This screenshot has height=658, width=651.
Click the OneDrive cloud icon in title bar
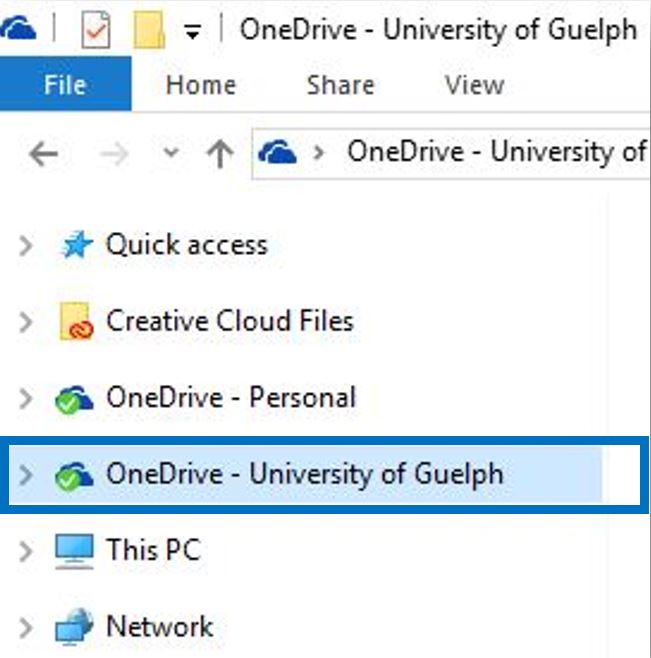[18, 30]
